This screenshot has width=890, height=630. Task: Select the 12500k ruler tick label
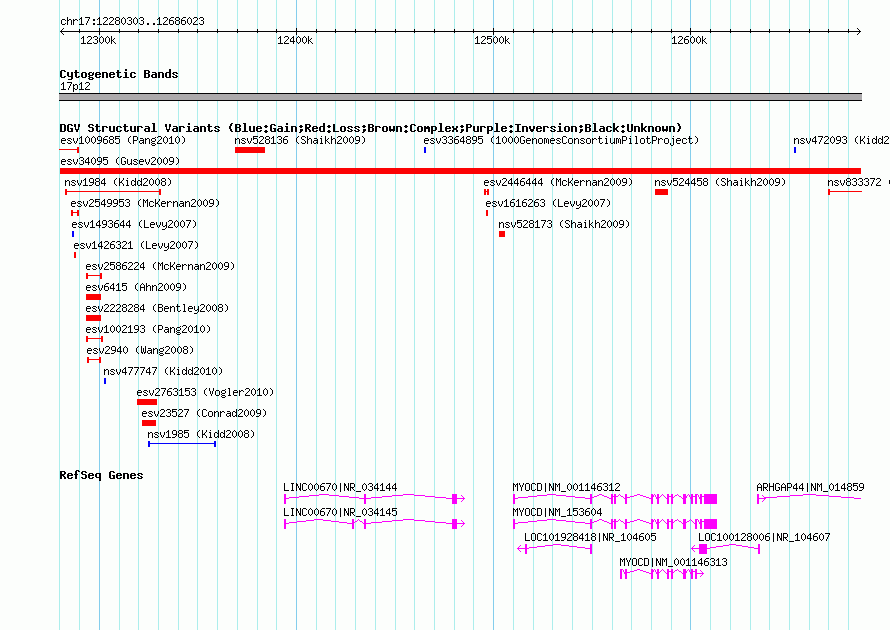(492, 40)
